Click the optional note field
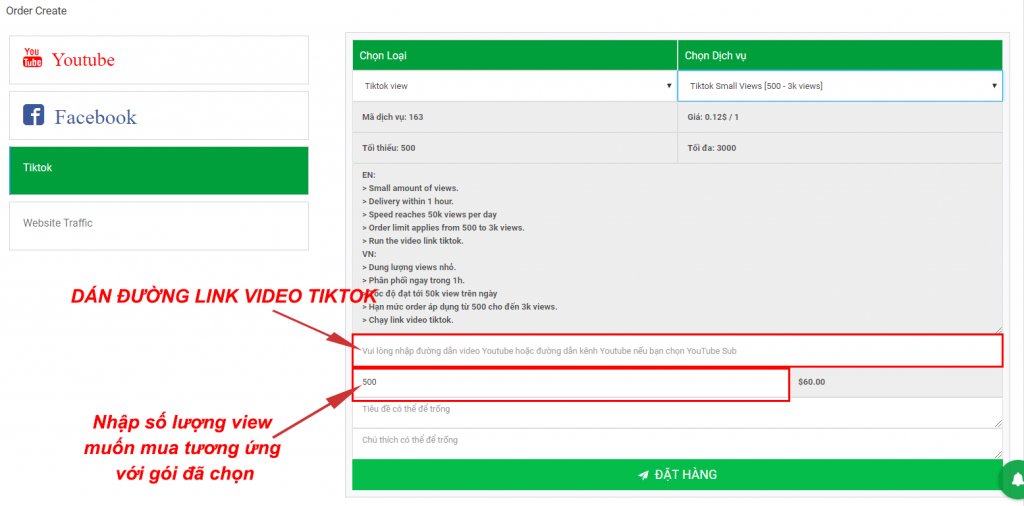This screenshot has width=1024, height=506. click(677, 443)
